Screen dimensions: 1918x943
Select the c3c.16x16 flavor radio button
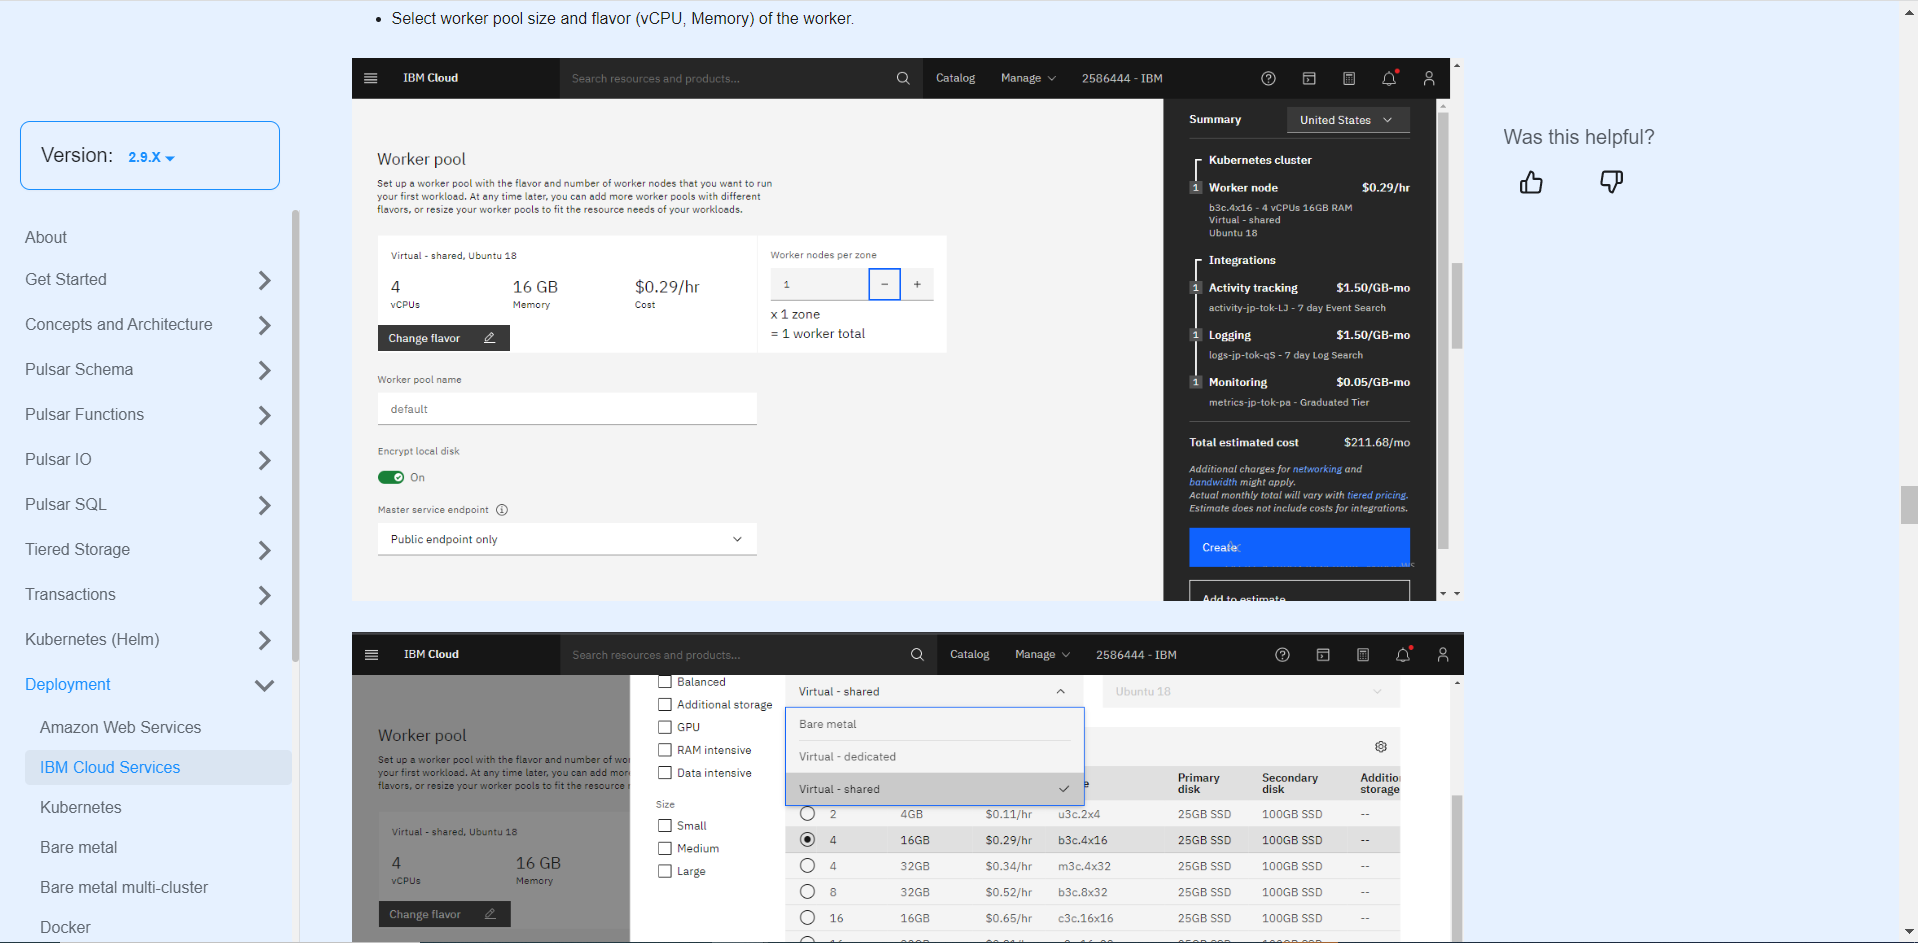tap(808, 918)
